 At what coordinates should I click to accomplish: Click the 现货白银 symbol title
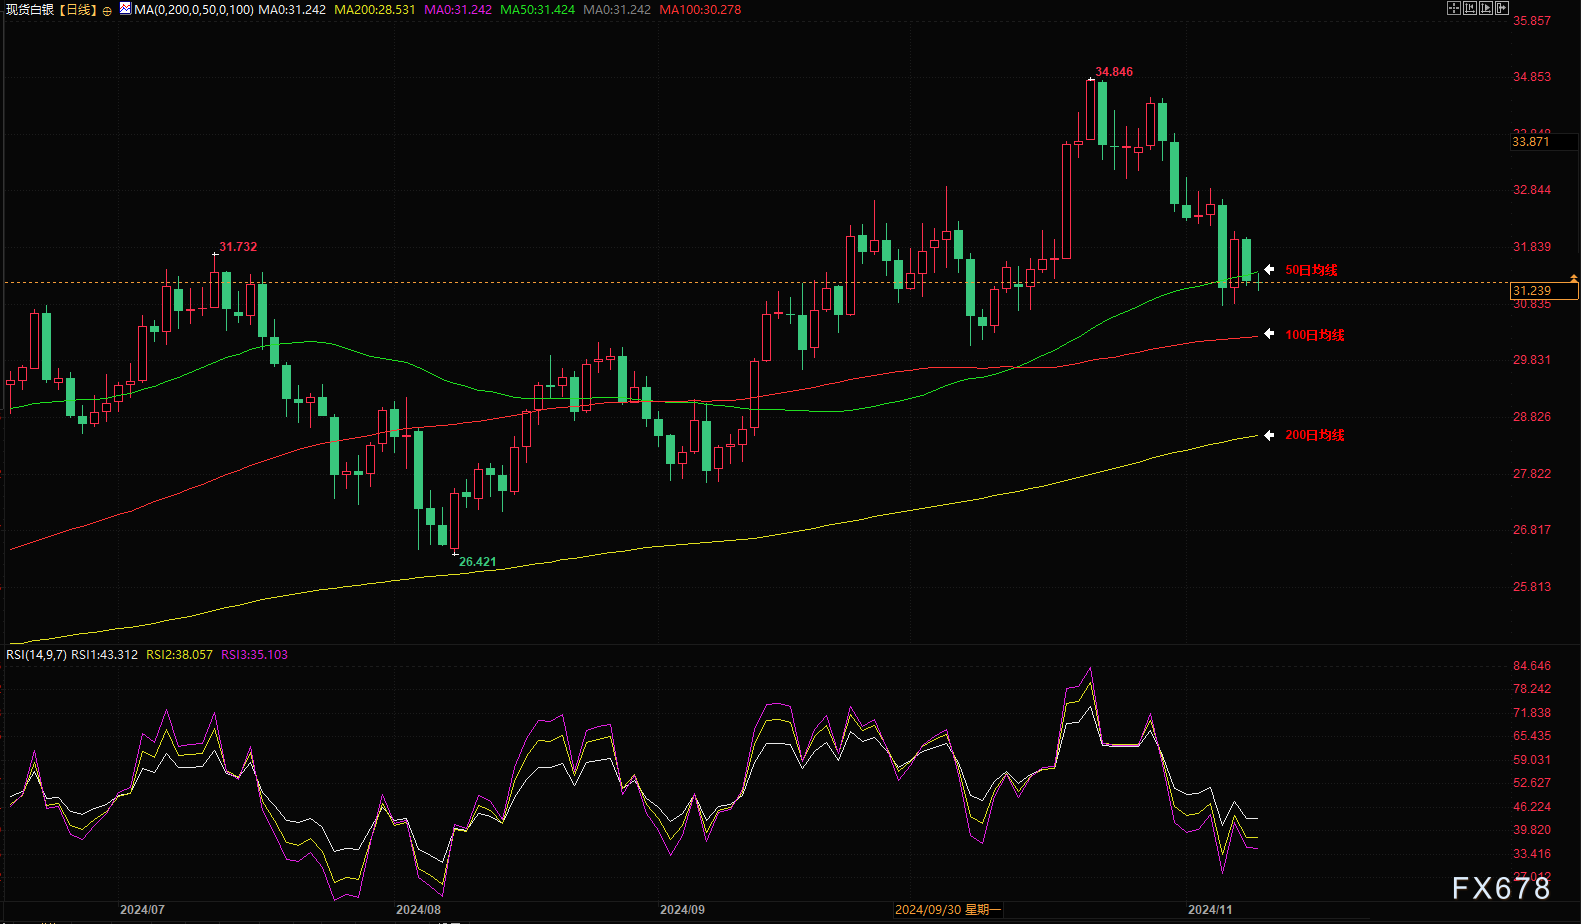click(x=30, y=10)
